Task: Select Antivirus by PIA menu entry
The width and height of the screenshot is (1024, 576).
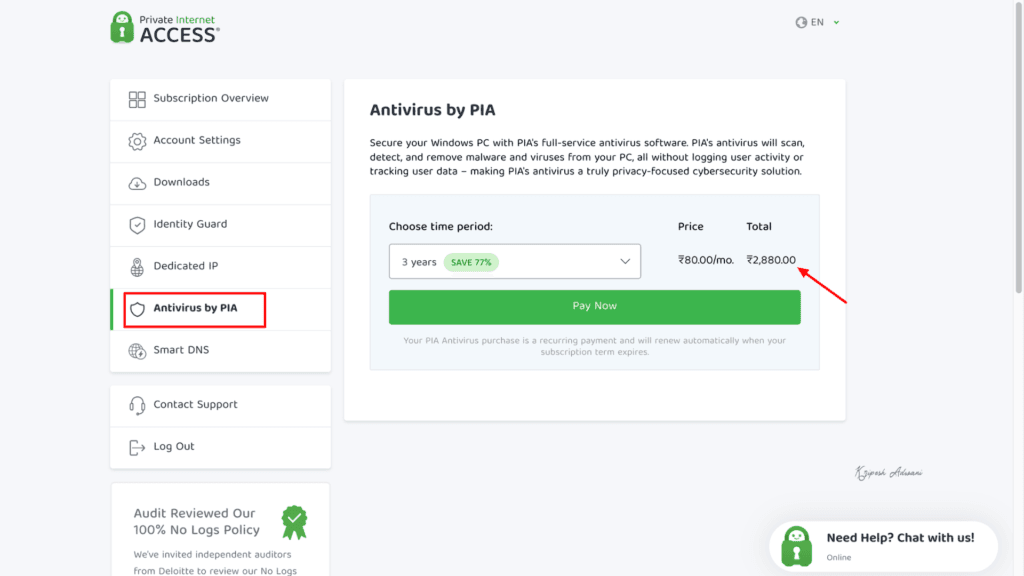Action: point(221,309)
